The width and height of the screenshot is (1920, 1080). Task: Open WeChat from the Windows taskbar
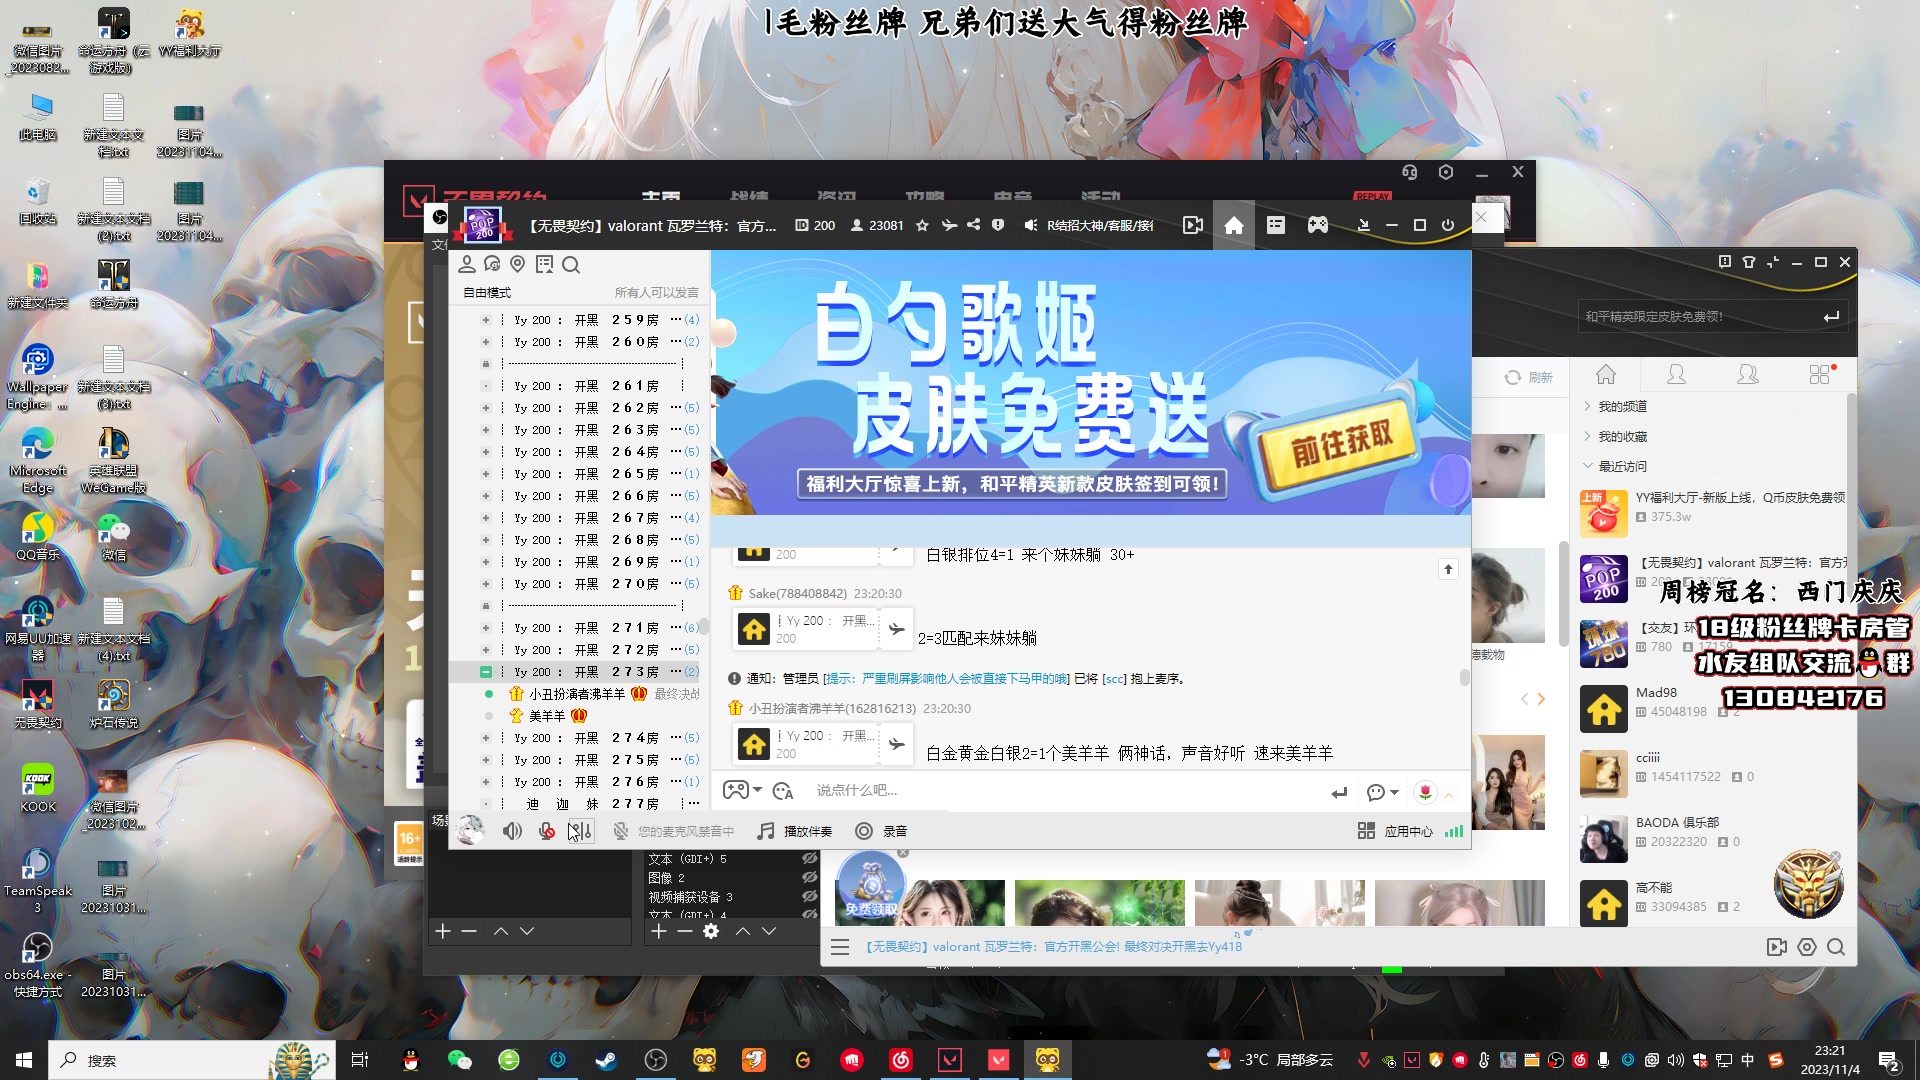tap(459, 1060)
